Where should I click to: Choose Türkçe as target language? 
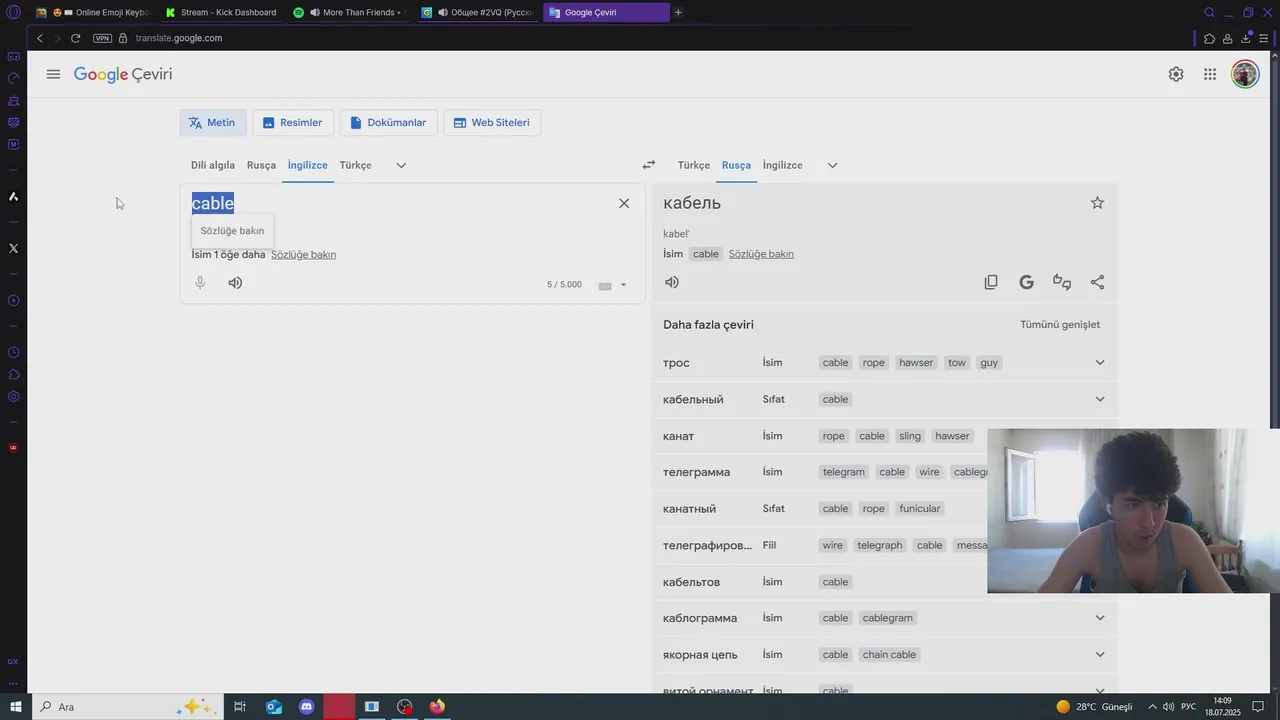[x=694, y=165]
